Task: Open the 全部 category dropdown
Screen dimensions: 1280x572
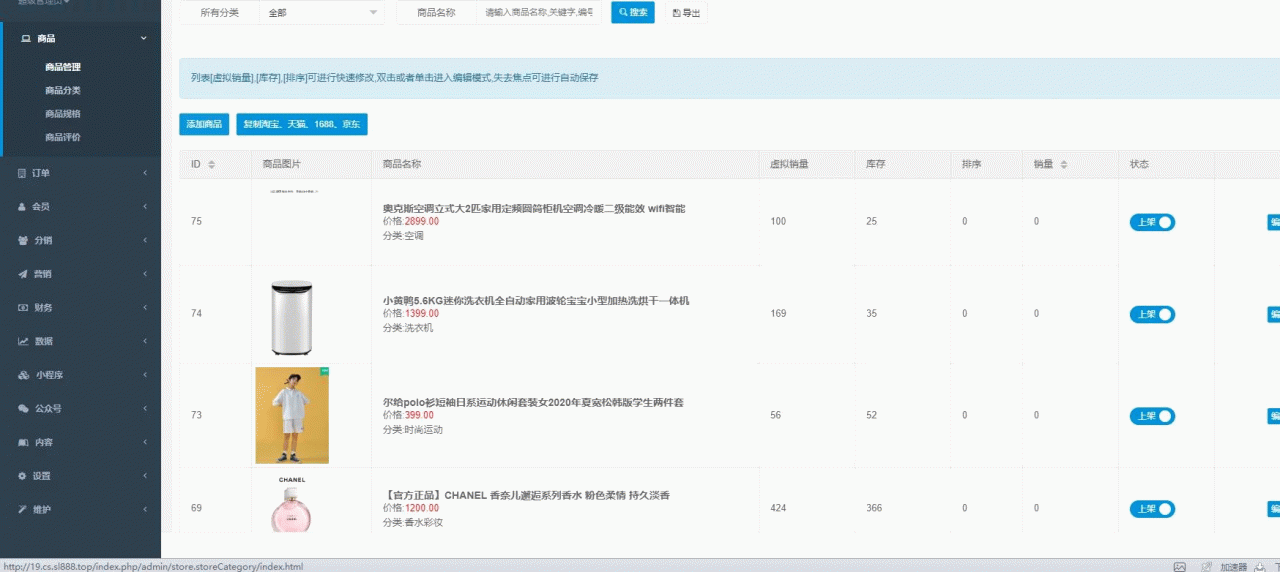Action: 321,13
